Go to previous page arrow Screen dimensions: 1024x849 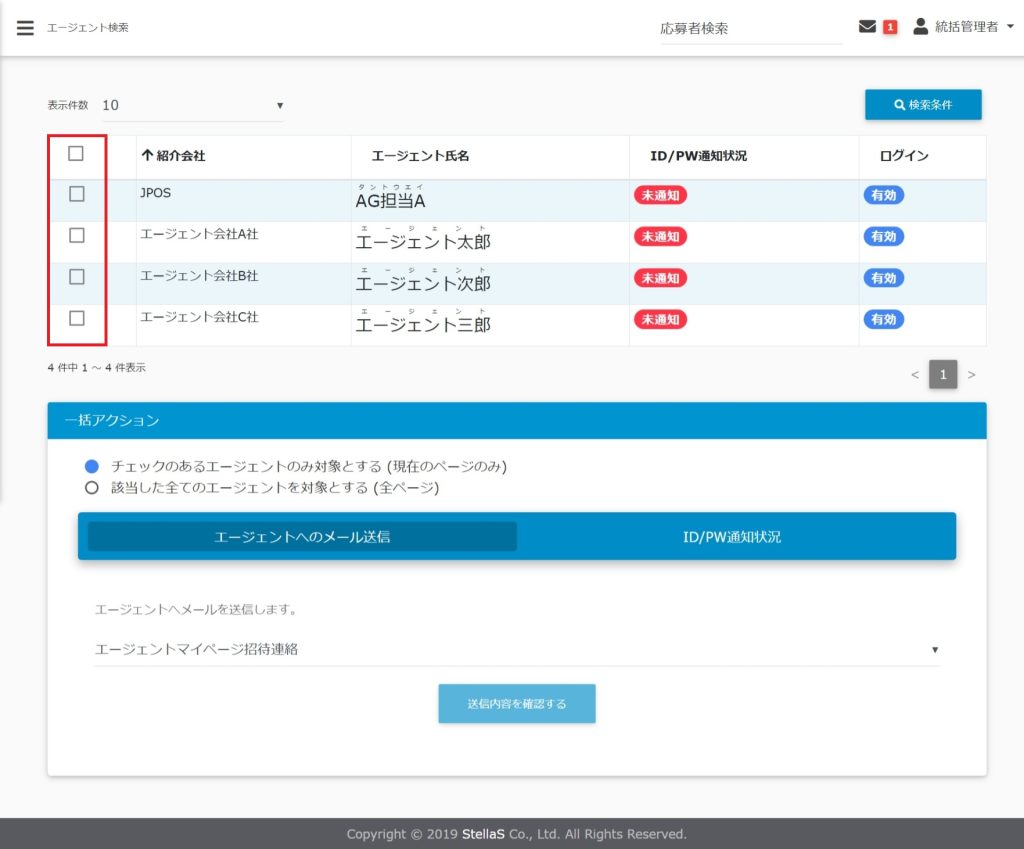tap(914, 375)
